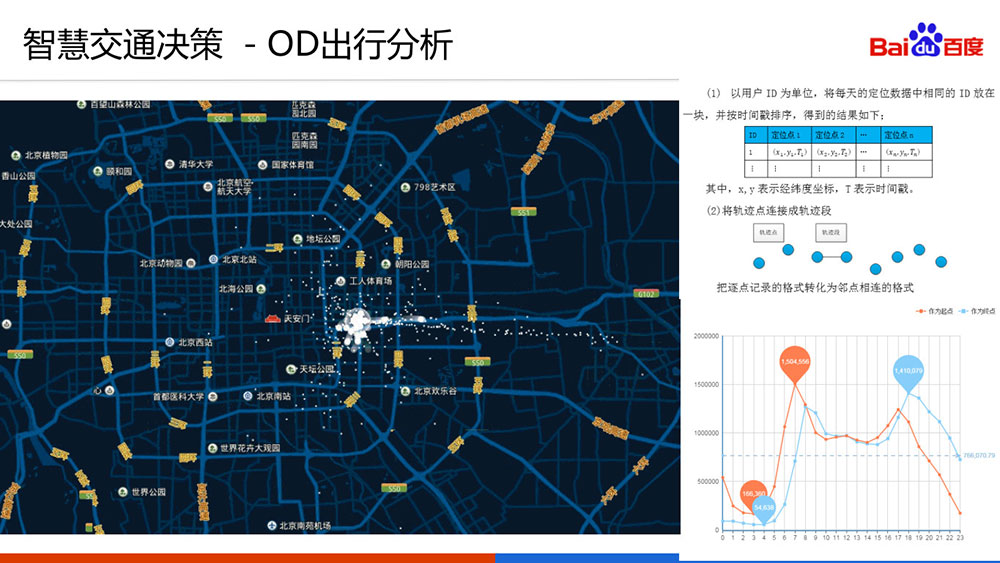Click the 2000000 y-axis label
The image size is (1000, 563).
[706, 336]
